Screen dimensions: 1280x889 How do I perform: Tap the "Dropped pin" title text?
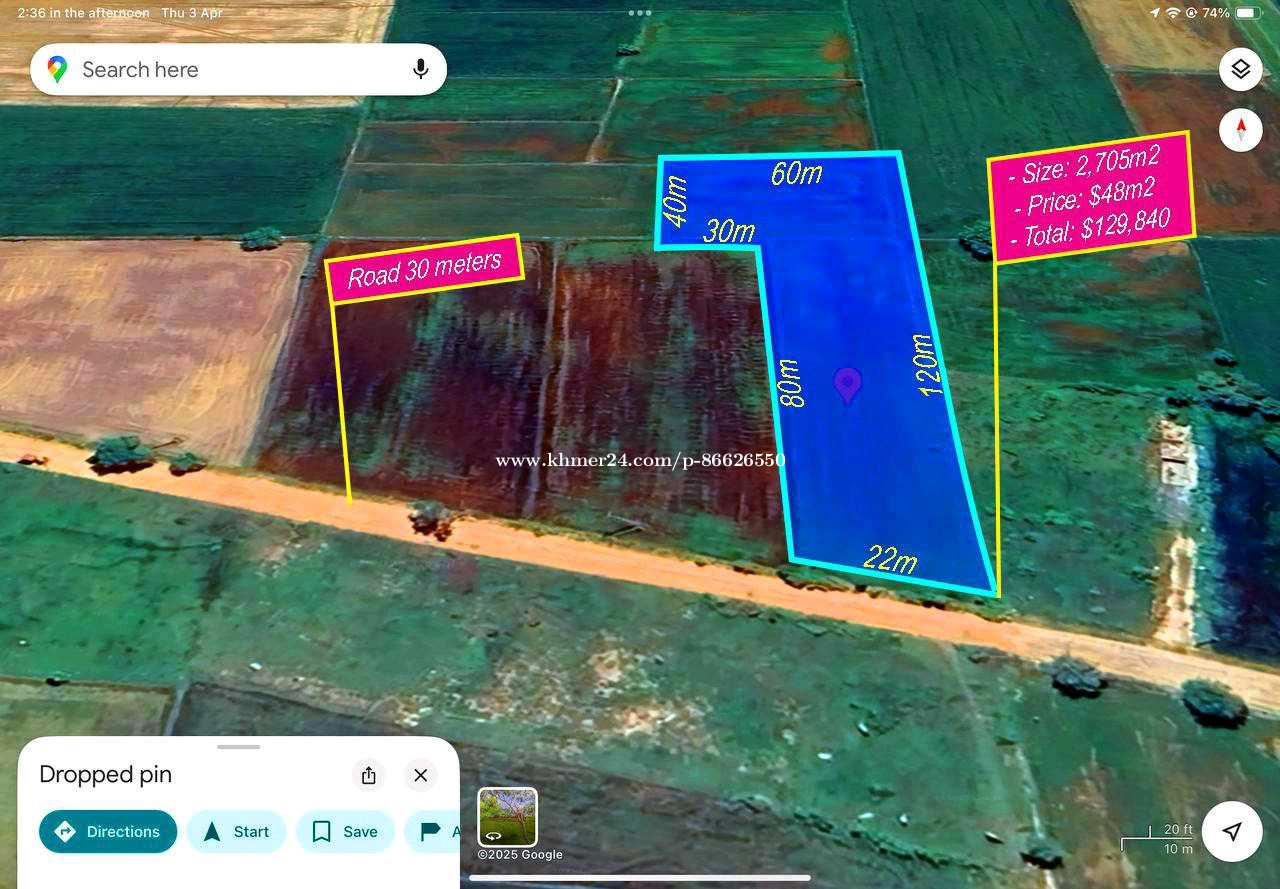click(105, 775)
